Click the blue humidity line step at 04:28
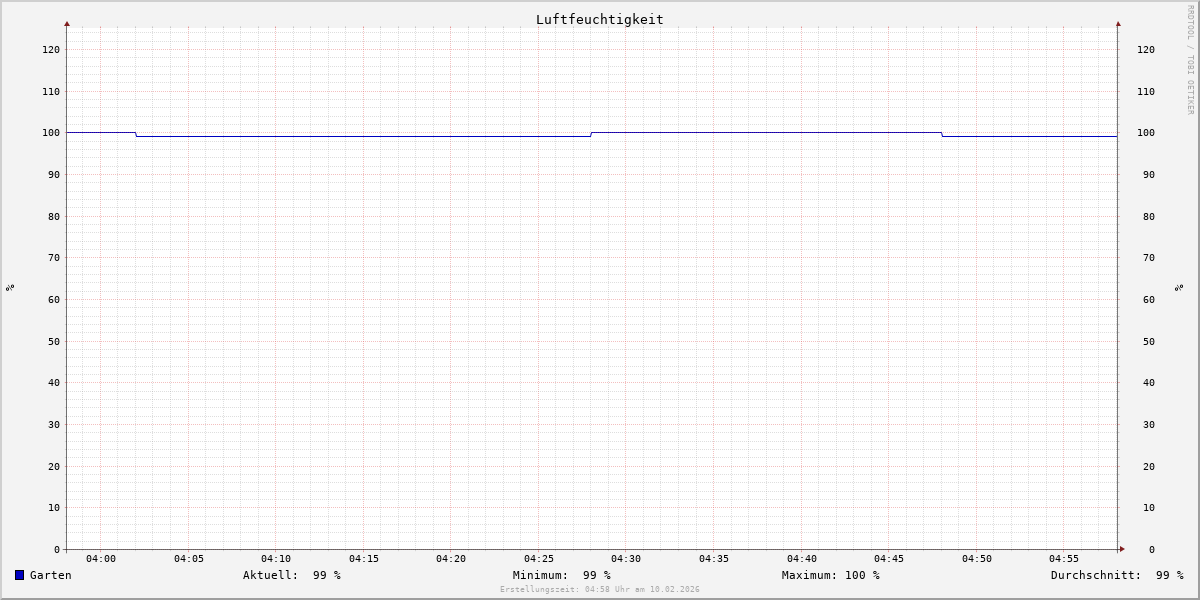 pos(591,134)
